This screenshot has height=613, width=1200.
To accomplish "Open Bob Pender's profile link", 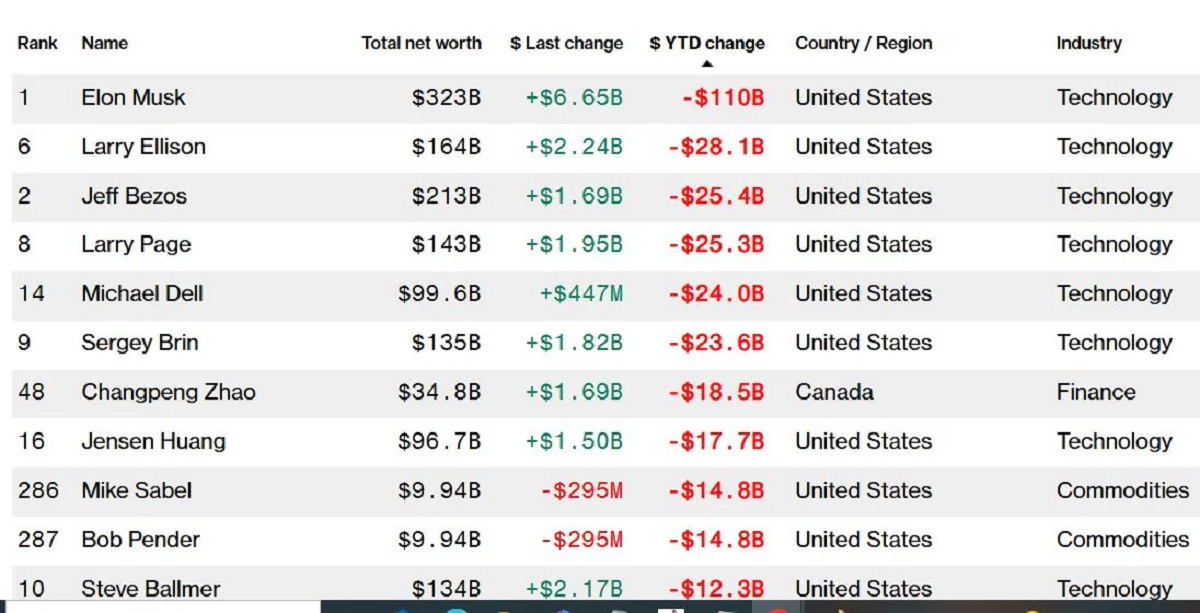I will (x=140, y=539).
